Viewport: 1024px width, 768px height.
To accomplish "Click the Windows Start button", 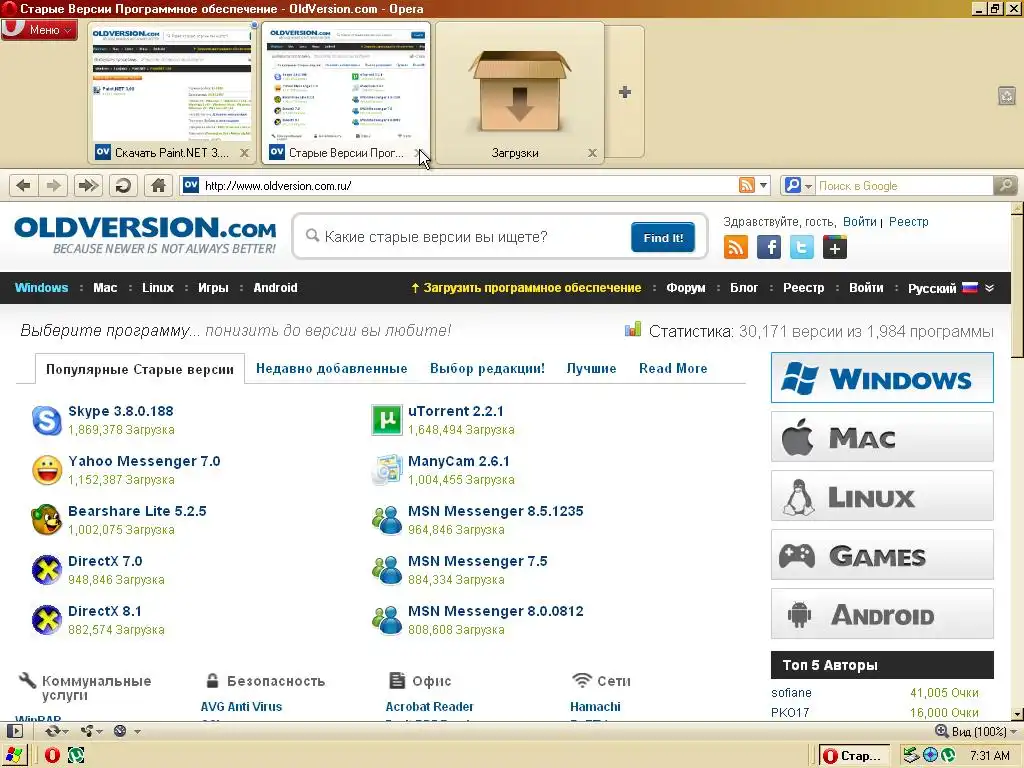I will coord(14,756).
